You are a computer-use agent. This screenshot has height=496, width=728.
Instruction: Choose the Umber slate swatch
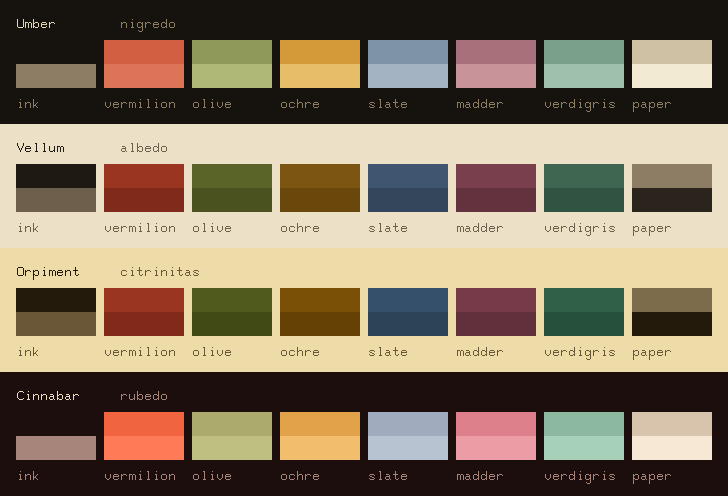[x=408, y=64]
